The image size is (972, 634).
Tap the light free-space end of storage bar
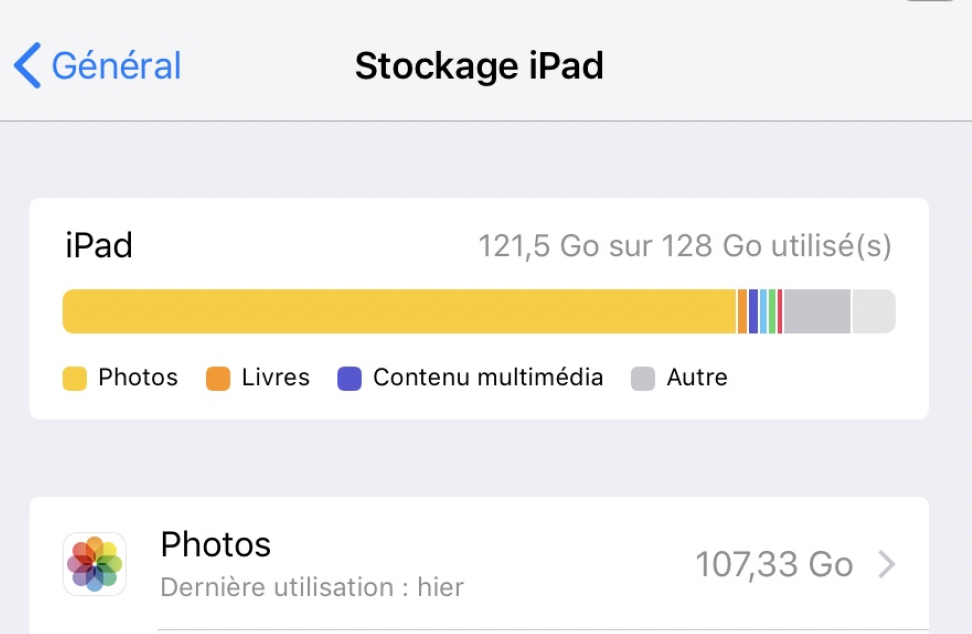(873, 311)
